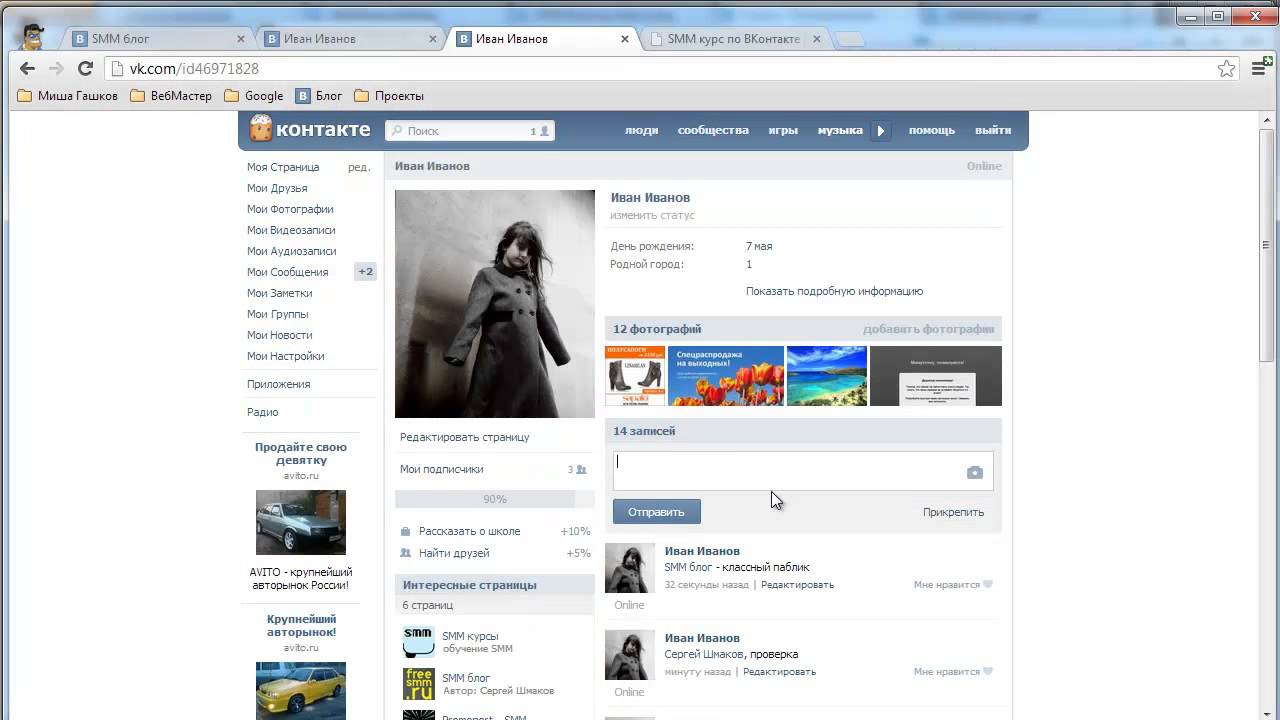1280x720 pixels.
Task: Close the SMM блог browser tab
Action: pyautogui.click(x=241, y=39)
